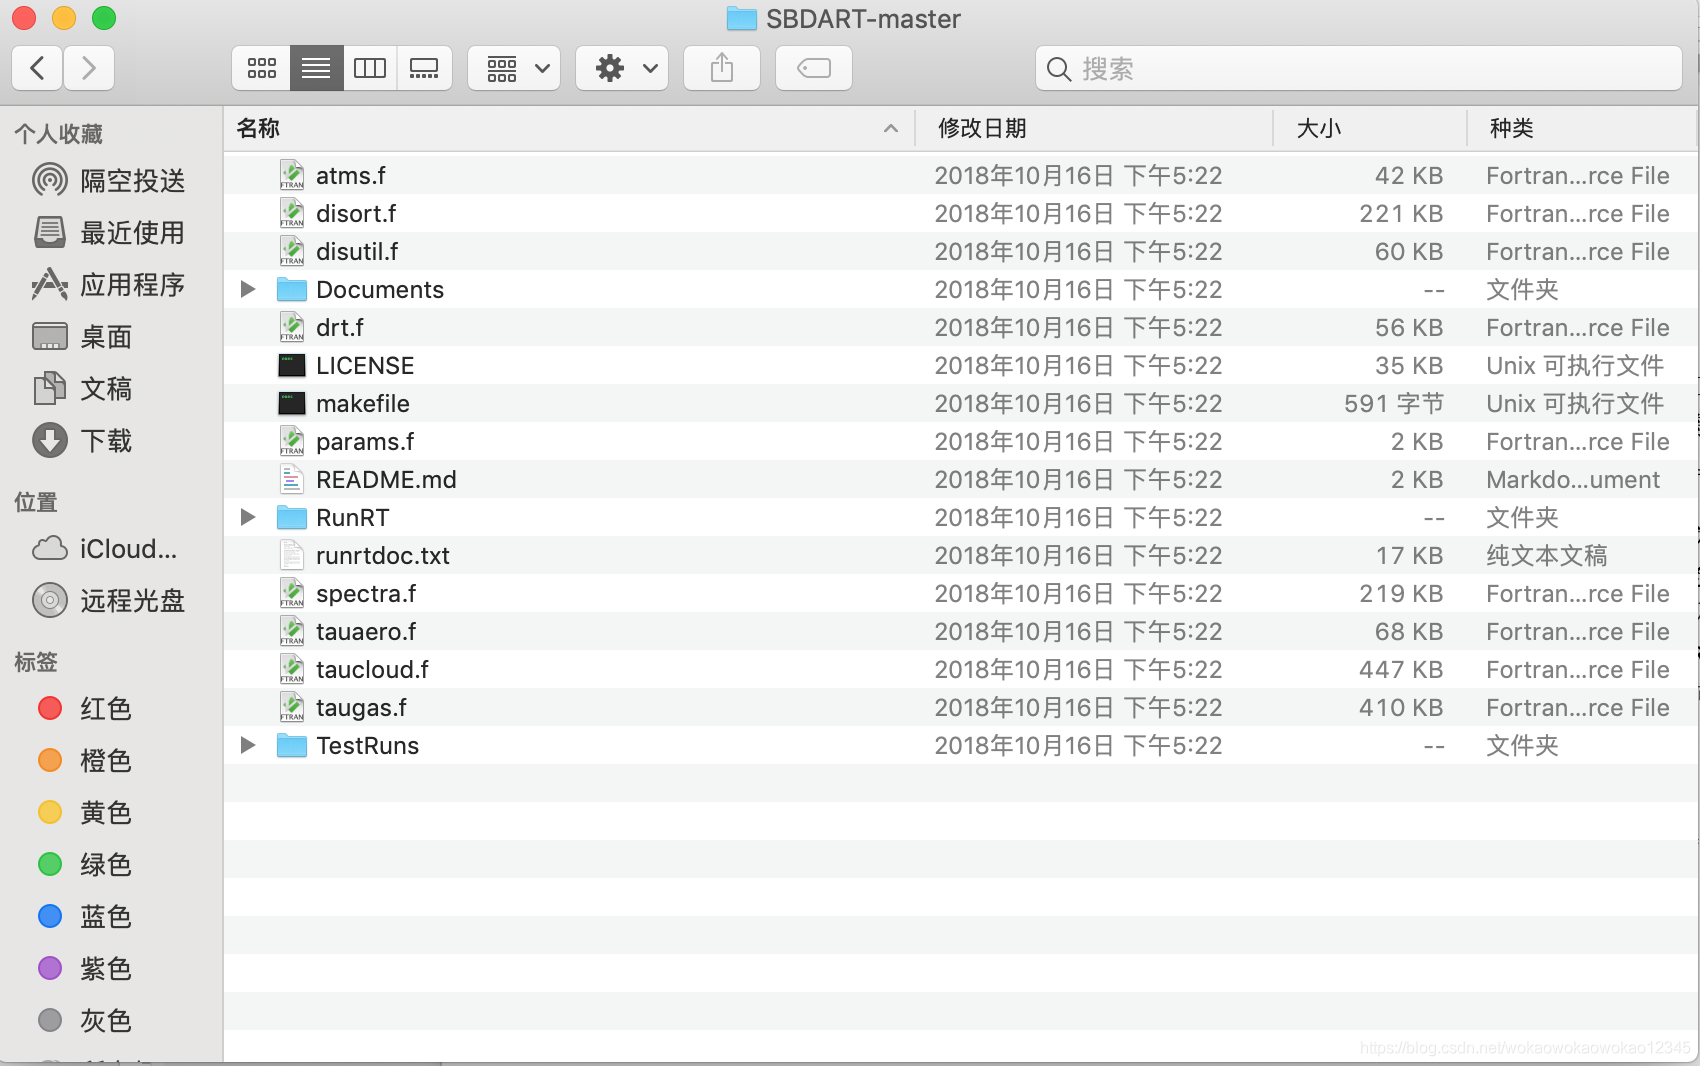
Task: Sort by the 修改日期 (Date Modified) column
Action: tap(1094, 128)
